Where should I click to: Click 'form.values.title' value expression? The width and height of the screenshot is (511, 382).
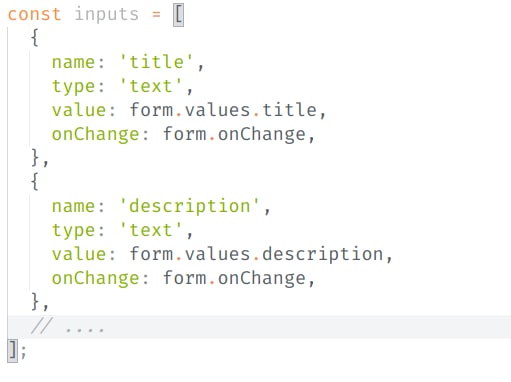(223, 110)
